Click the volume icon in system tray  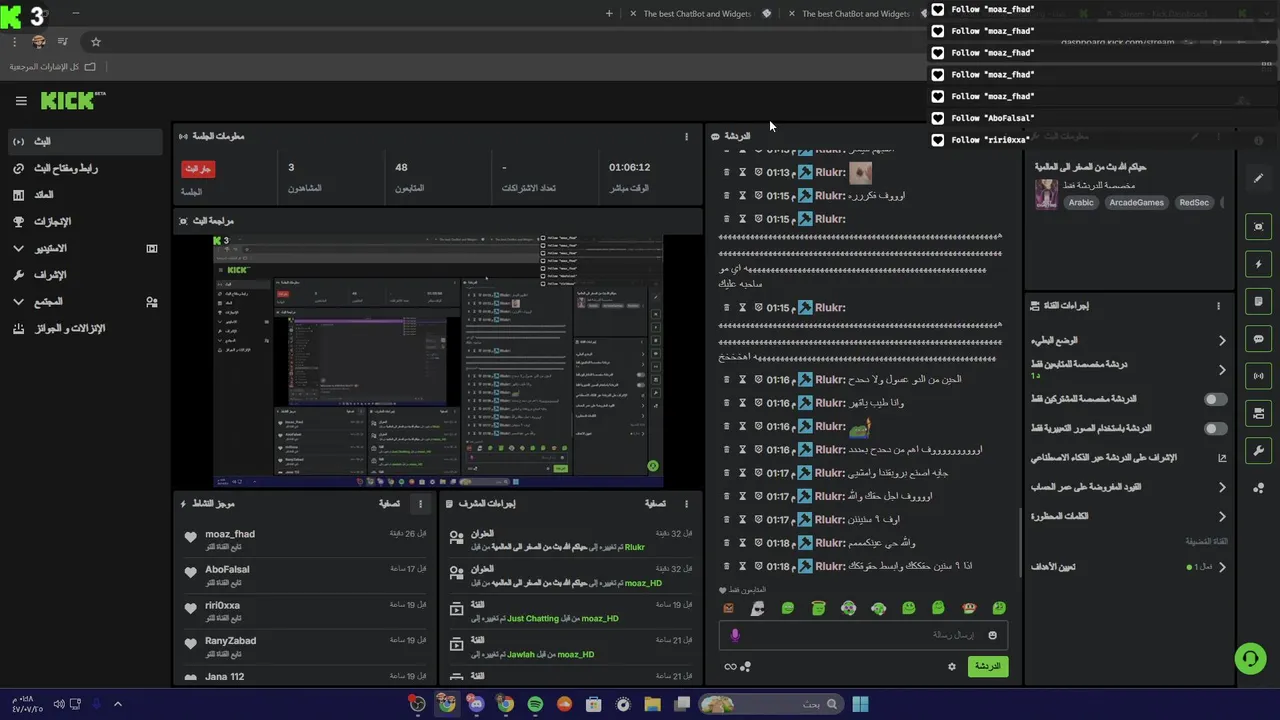(x=59, y=704)
